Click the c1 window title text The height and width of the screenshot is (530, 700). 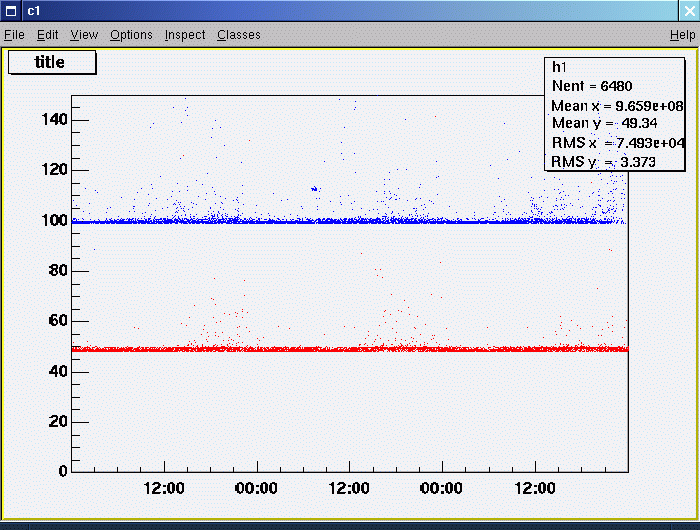tap(33, 11)
